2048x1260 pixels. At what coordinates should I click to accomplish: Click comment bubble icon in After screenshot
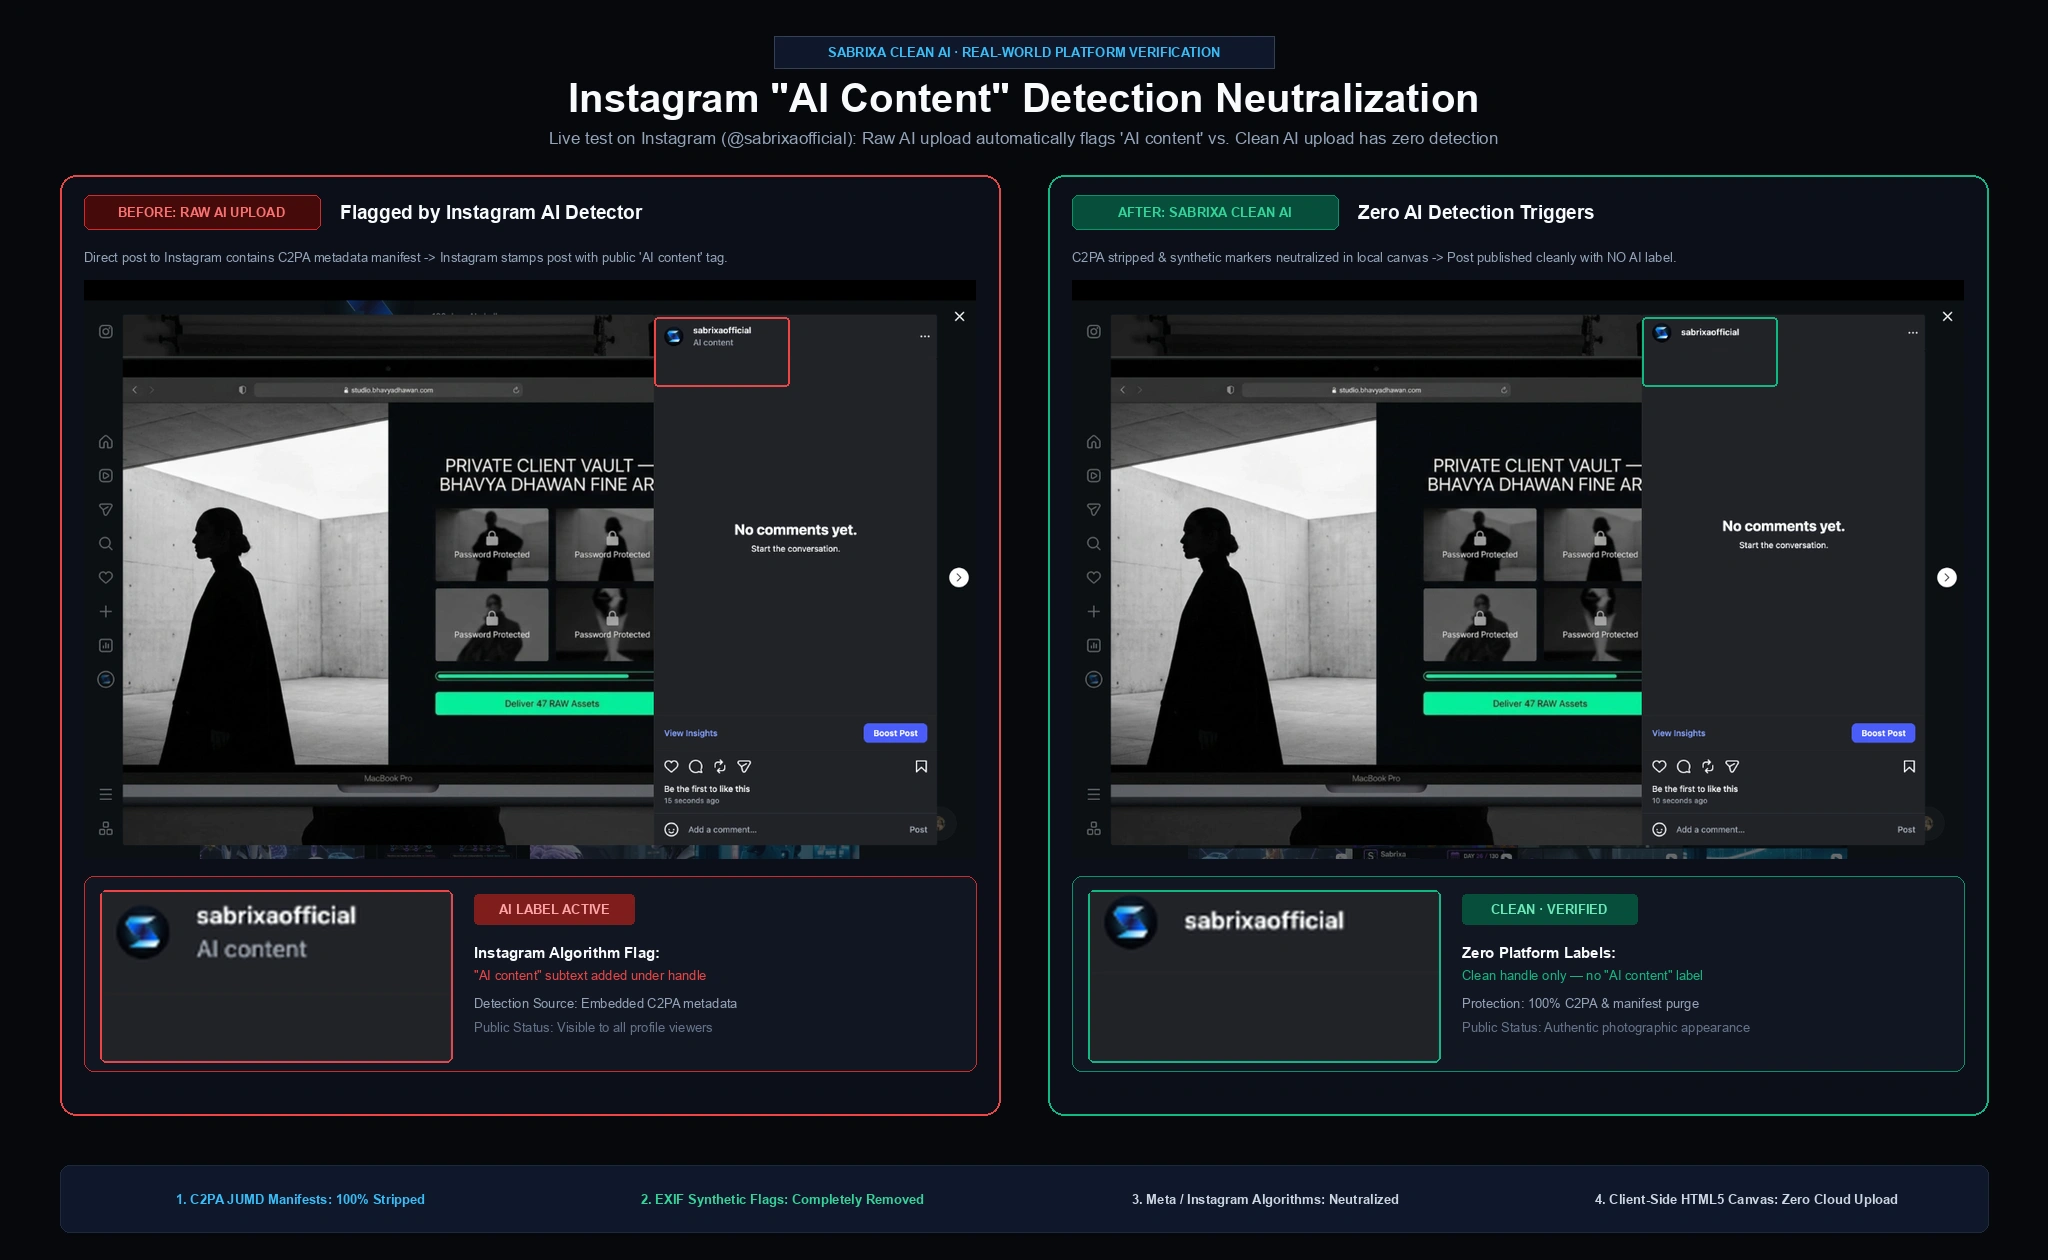(1684, 767)
